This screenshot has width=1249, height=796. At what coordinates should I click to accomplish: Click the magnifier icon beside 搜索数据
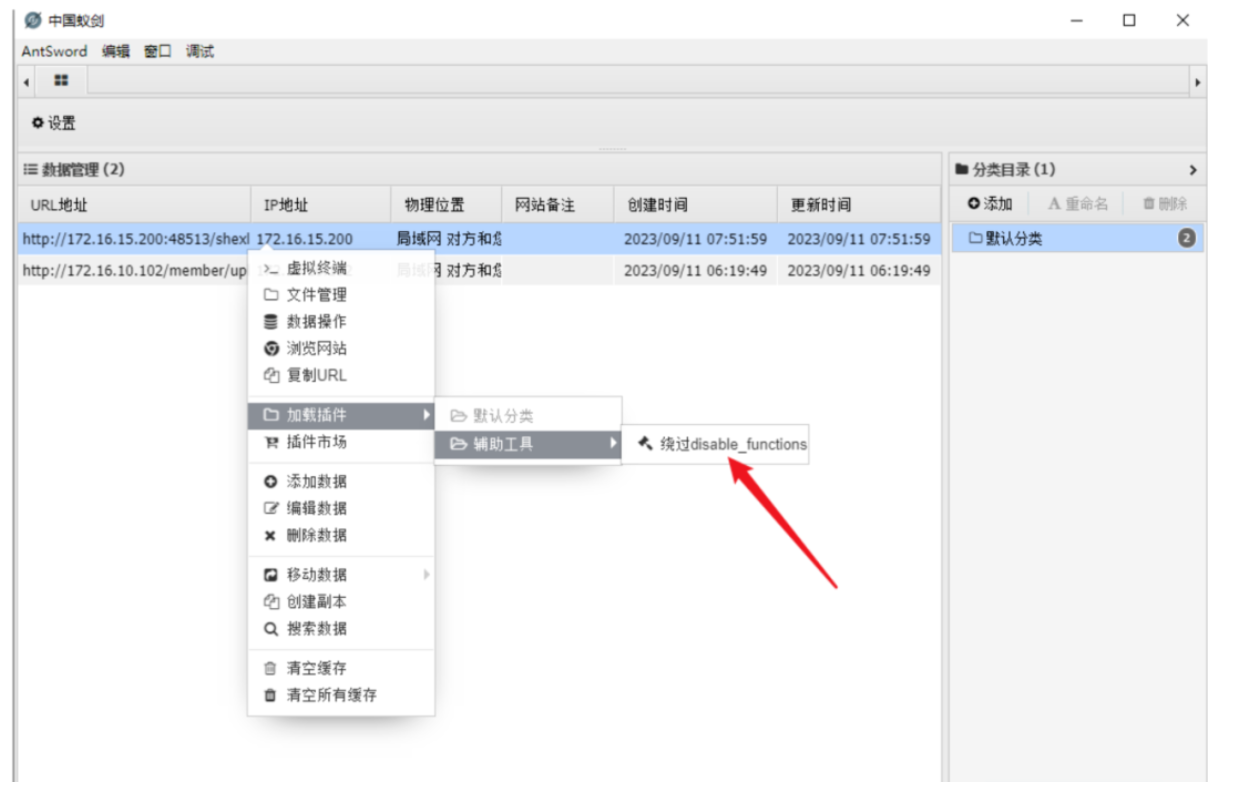270,629
